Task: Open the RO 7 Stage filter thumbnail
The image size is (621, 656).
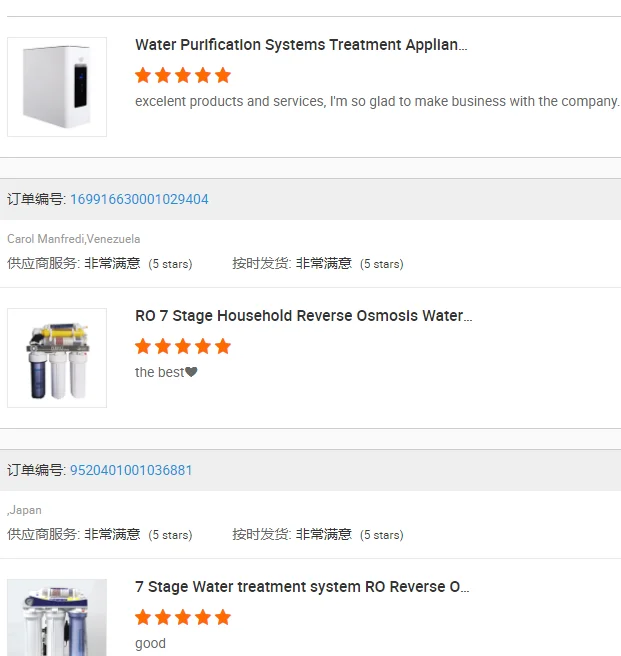Action: (57, 358)
